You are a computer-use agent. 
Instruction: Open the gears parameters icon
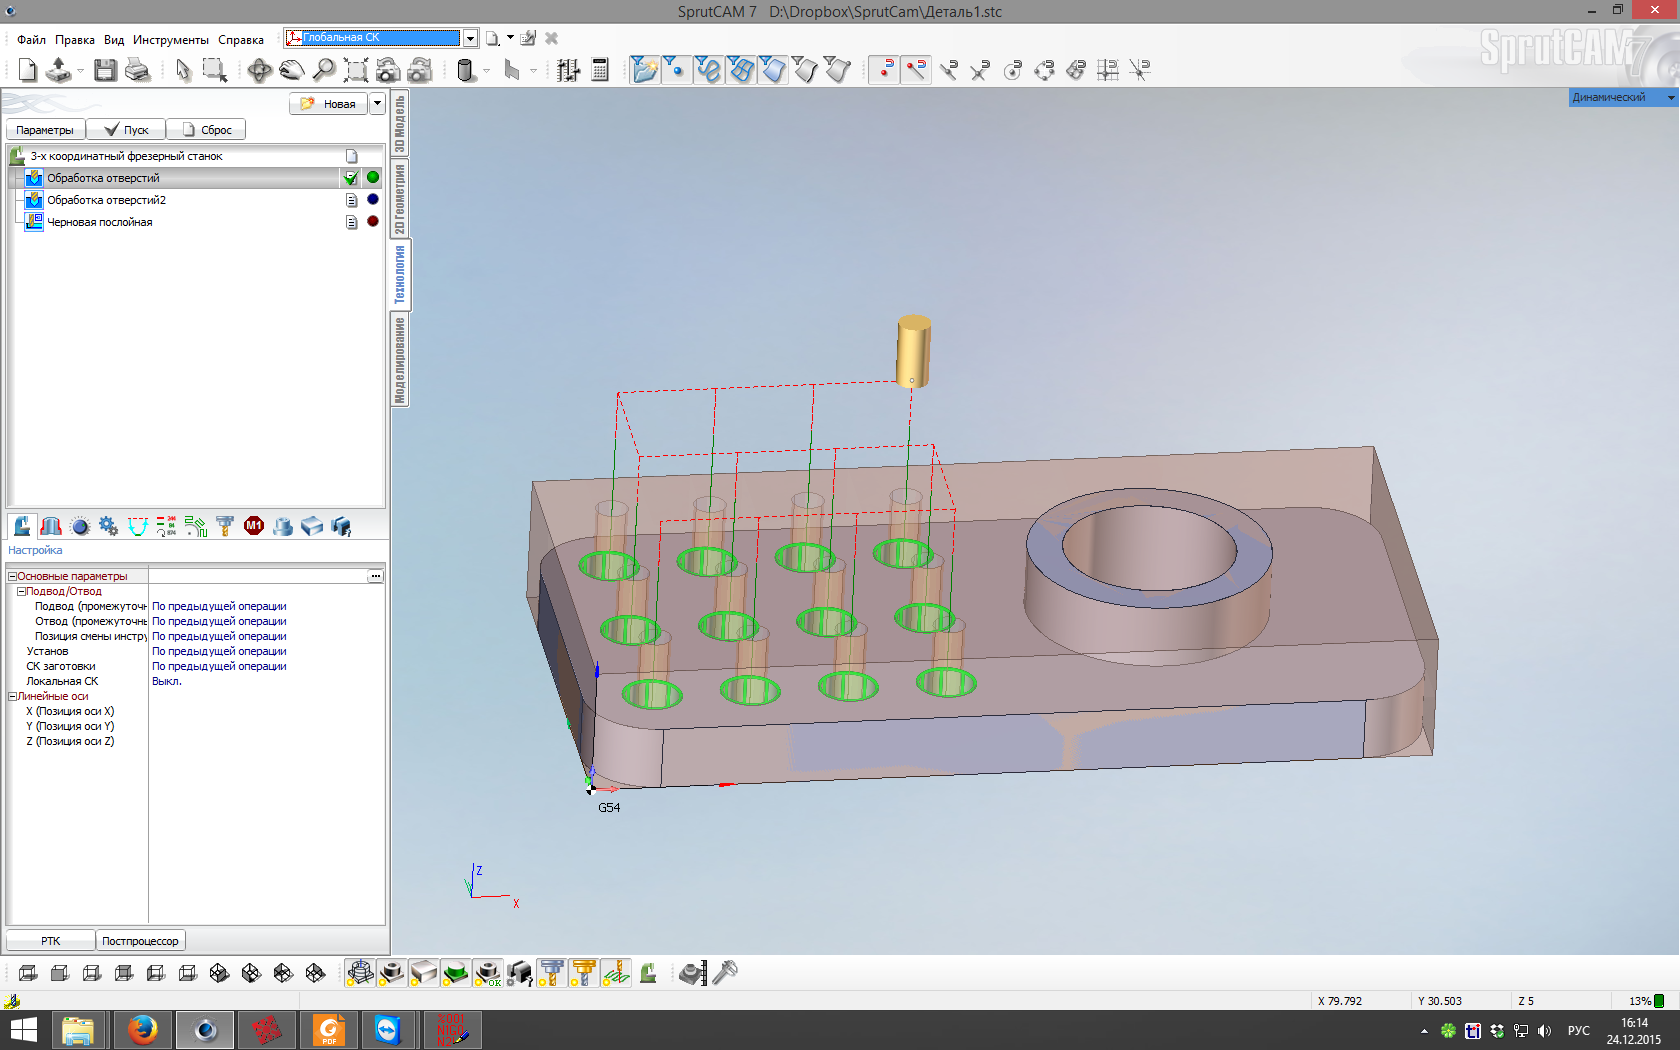108,526
